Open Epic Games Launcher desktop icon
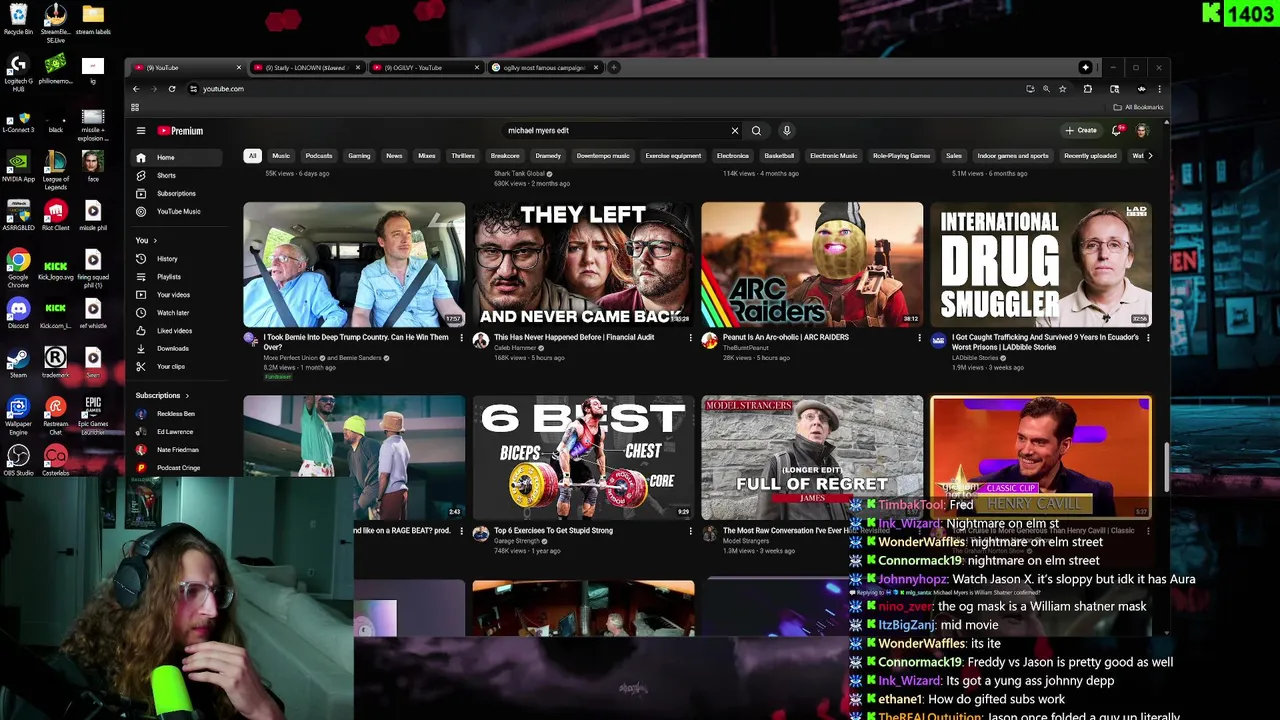Screen dimensions: 1280x720 click(93, 414)
